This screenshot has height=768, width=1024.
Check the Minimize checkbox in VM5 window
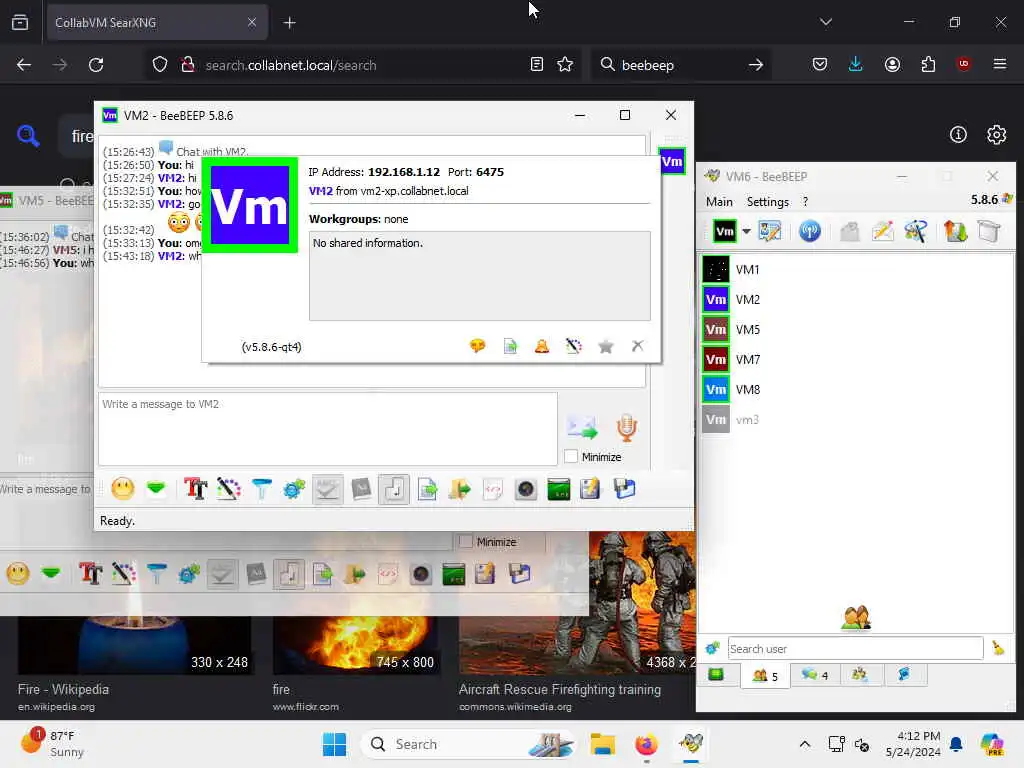click(x=466, y=541)
